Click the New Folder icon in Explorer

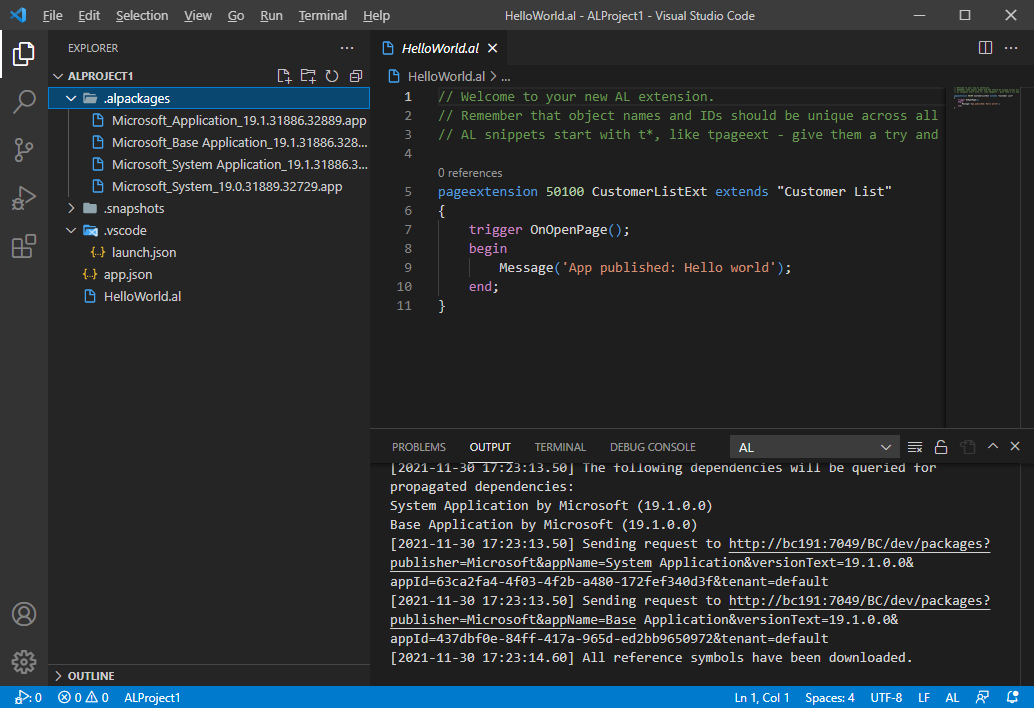point(308,76)
